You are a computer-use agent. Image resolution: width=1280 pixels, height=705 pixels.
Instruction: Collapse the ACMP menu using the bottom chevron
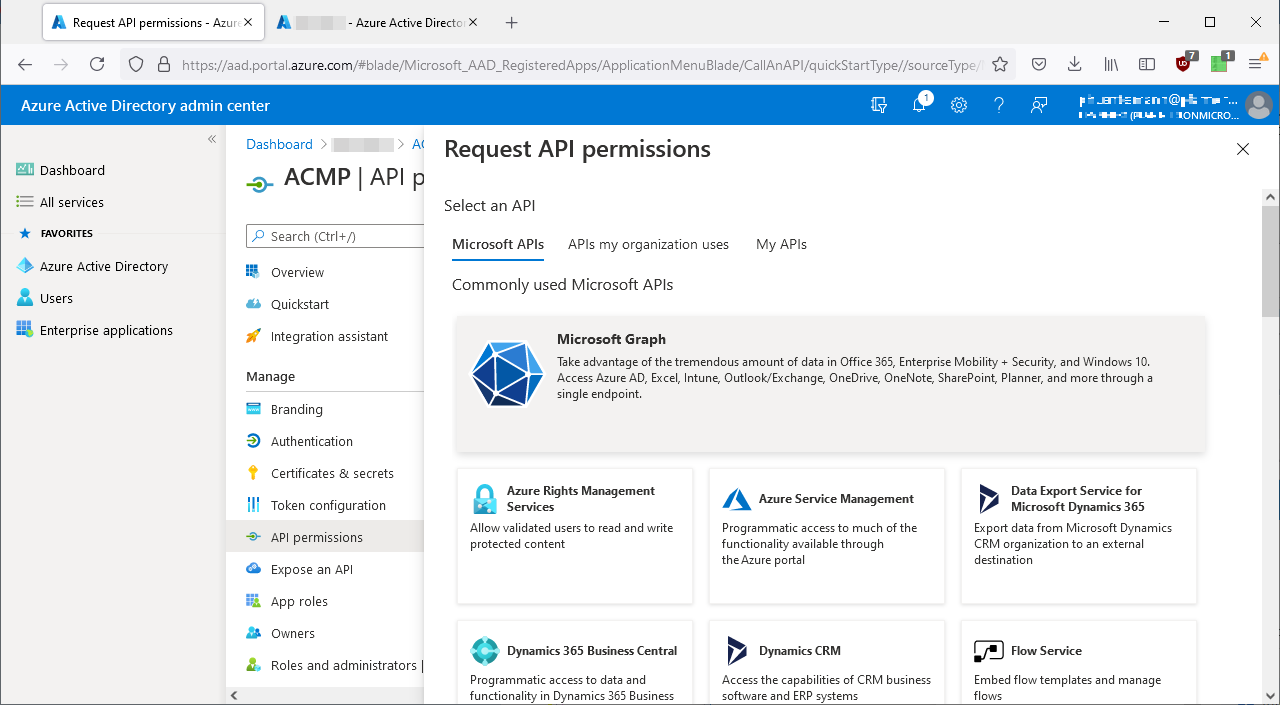coord(233,695)
